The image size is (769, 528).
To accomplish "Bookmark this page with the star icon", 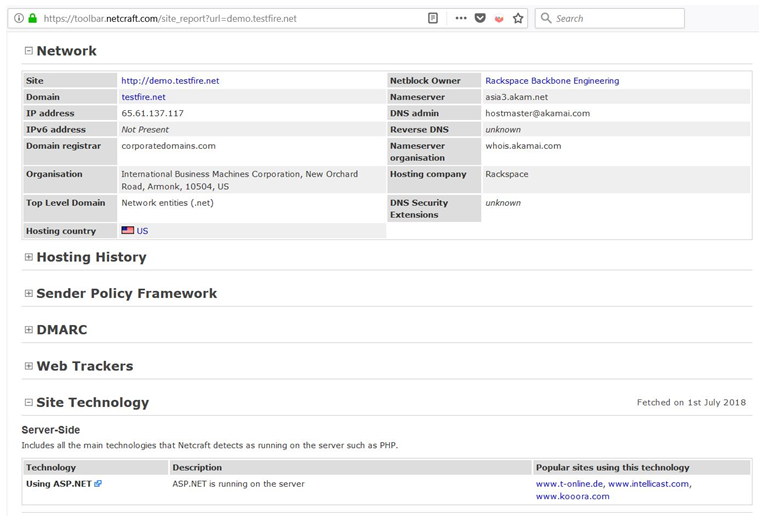I will [518, 18].
